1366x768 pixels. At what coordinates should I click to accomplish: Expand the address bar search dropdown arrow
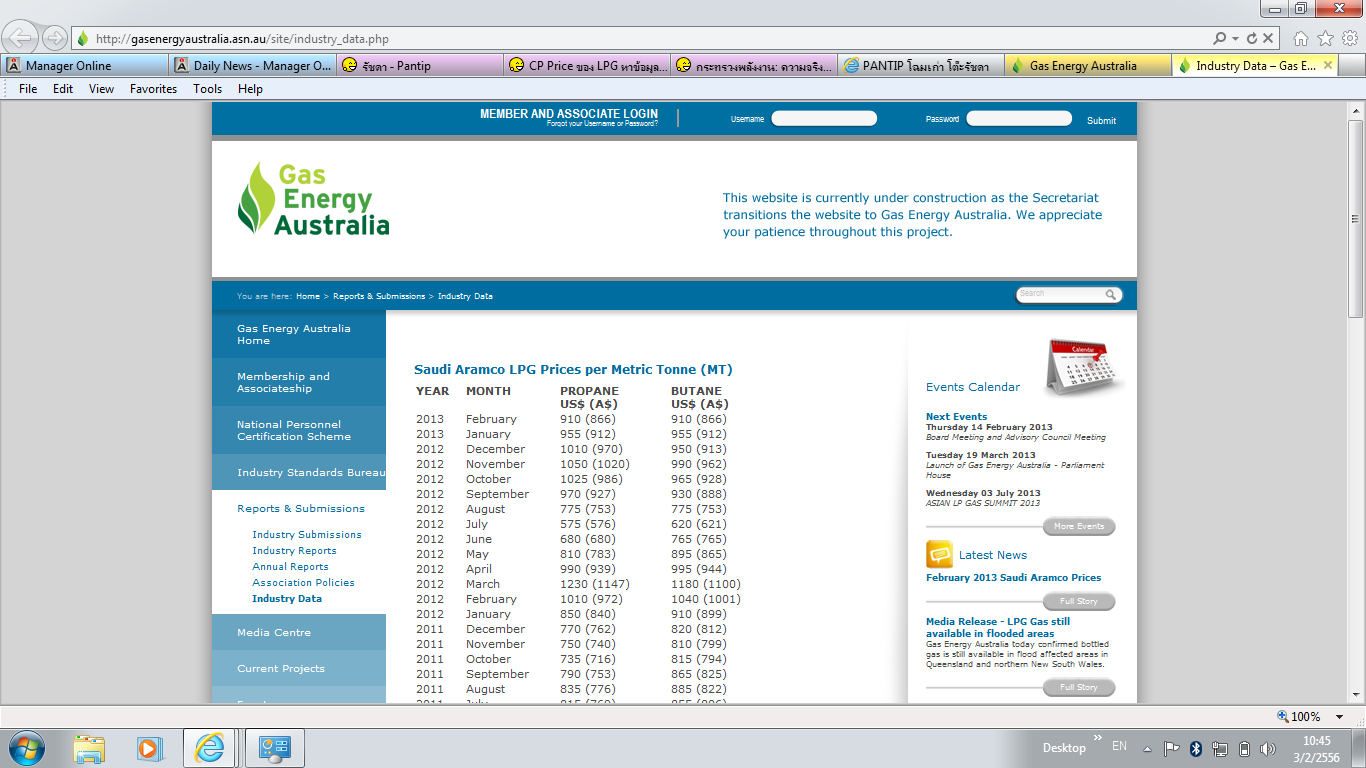tap(1236, 39)
